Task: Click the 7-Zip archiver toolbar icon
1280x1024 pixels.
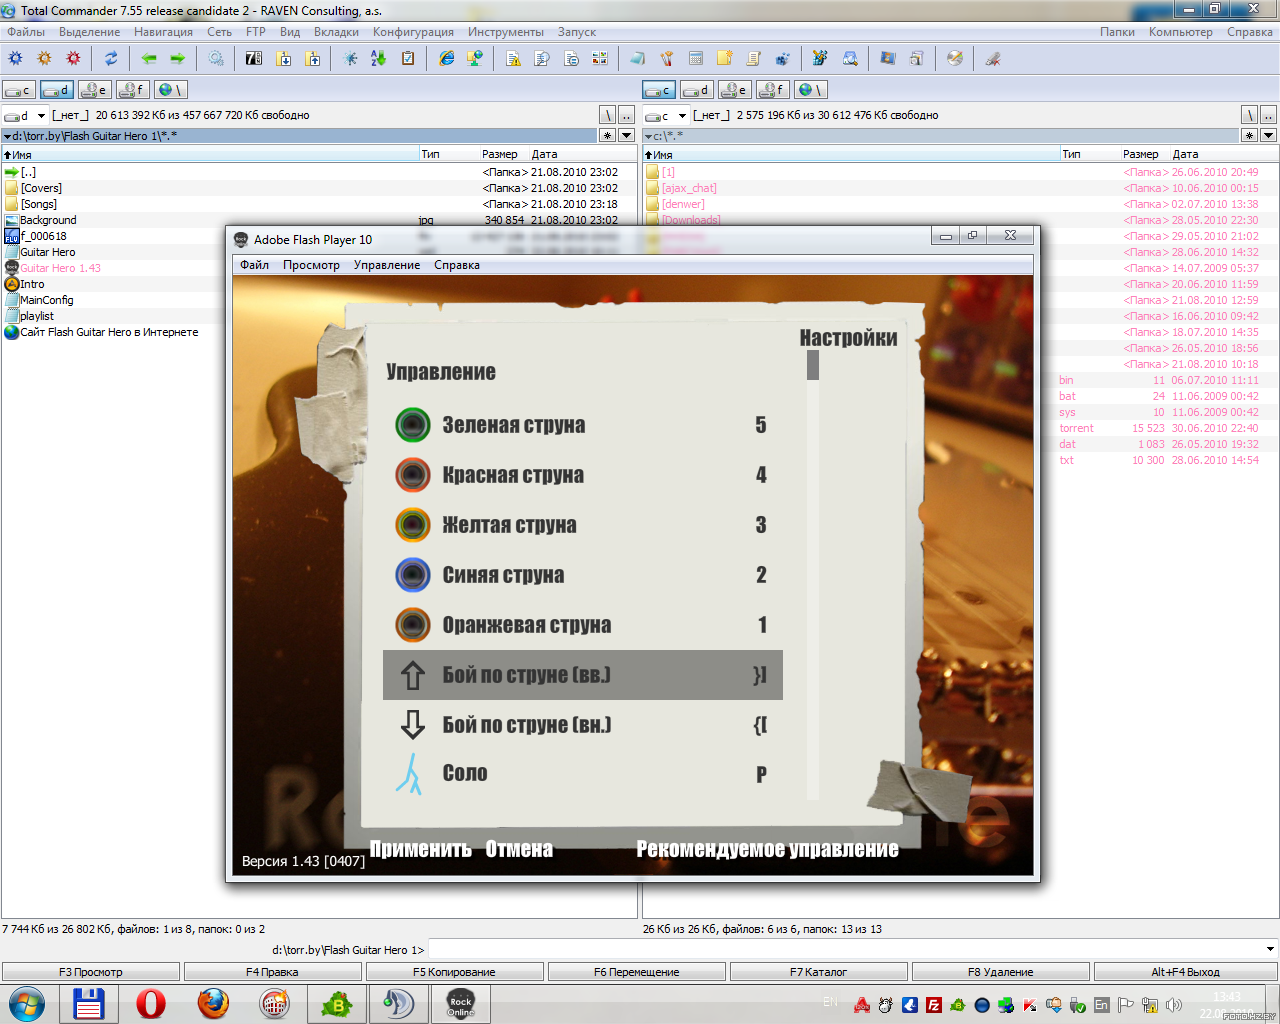Action: [x=254, y=59]
